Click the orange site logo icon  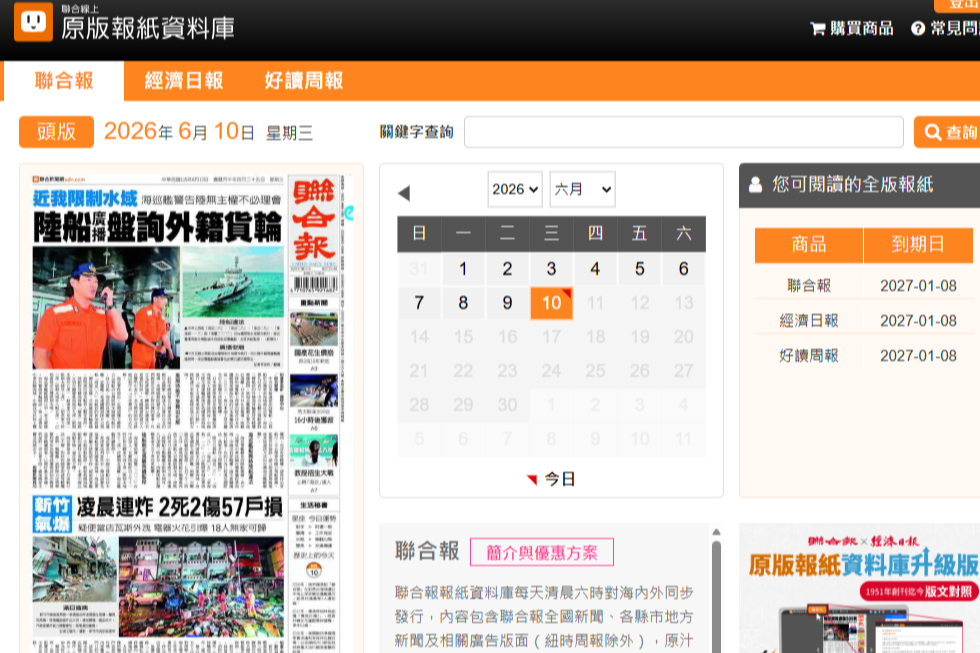pyautogui.click(x=33, y=22)
